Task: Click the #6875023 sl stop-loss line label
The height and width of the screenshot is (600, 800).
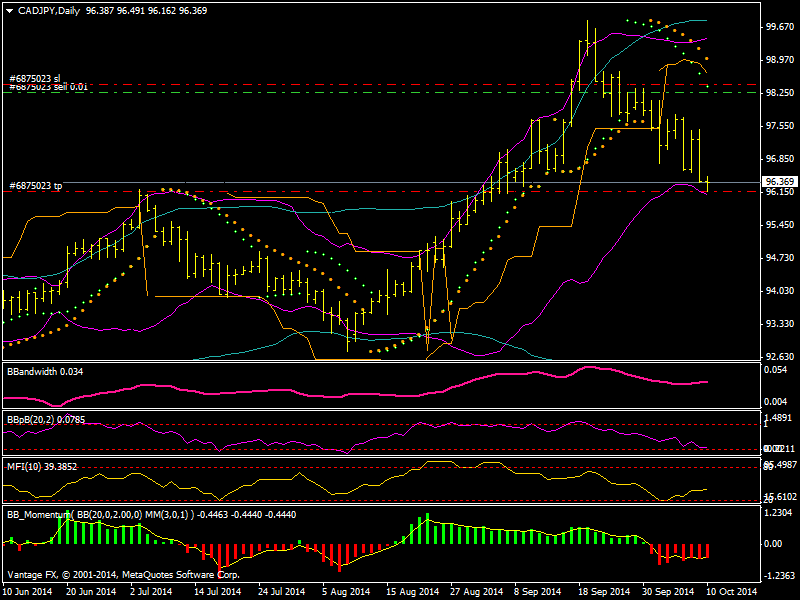Action: pos(35,79)
